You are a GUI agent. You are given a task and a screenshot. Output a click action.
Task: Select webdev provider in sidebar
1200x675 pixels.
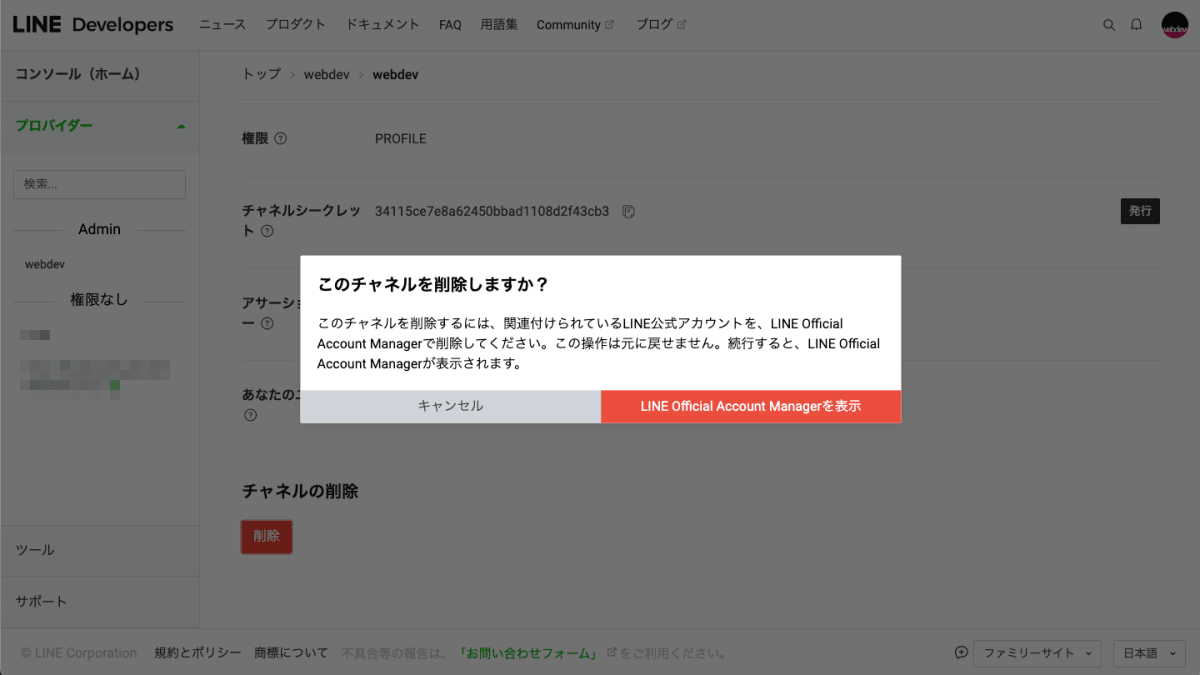[45, 264]
